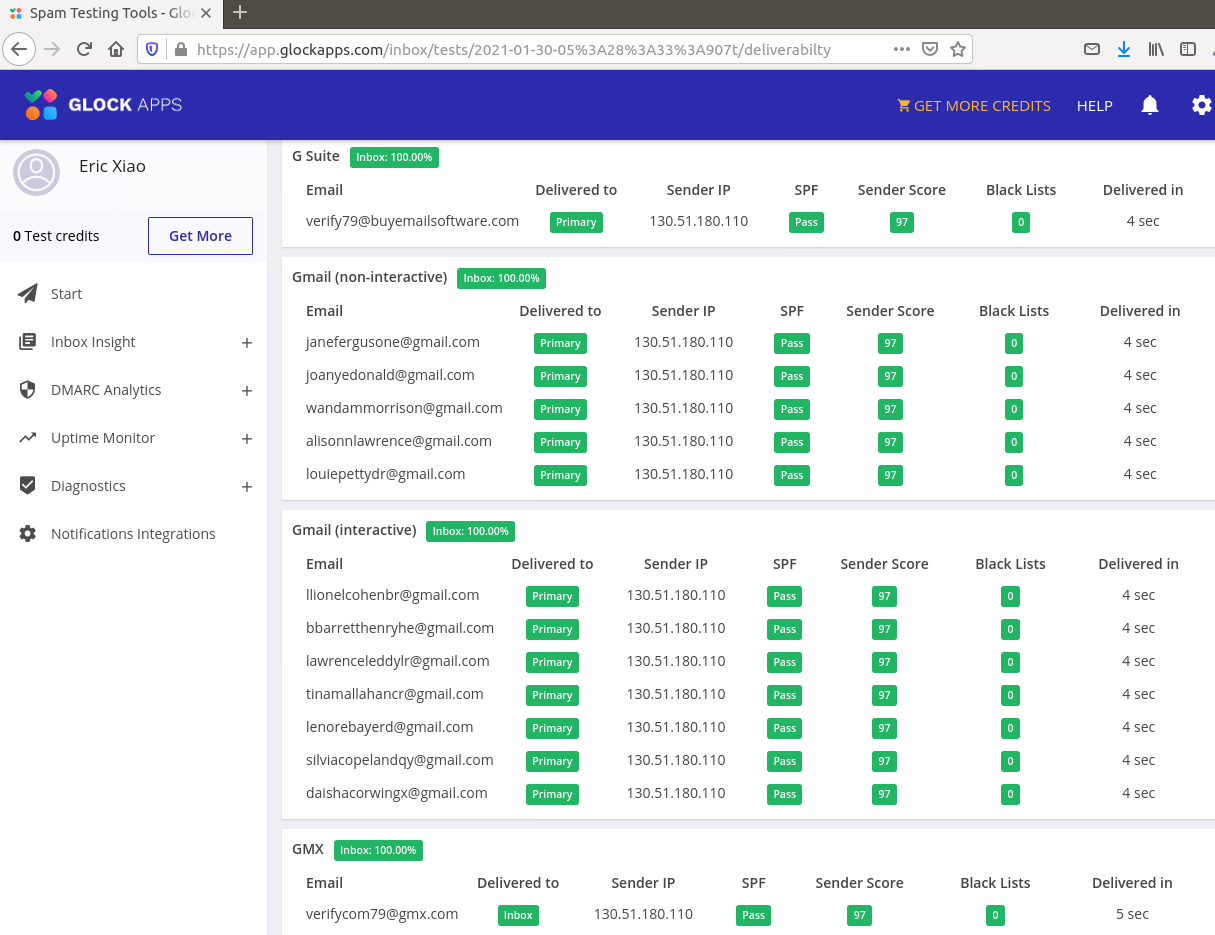The image size is (1215, 935).
Task: Open a new browser tab
Action: 240,13
